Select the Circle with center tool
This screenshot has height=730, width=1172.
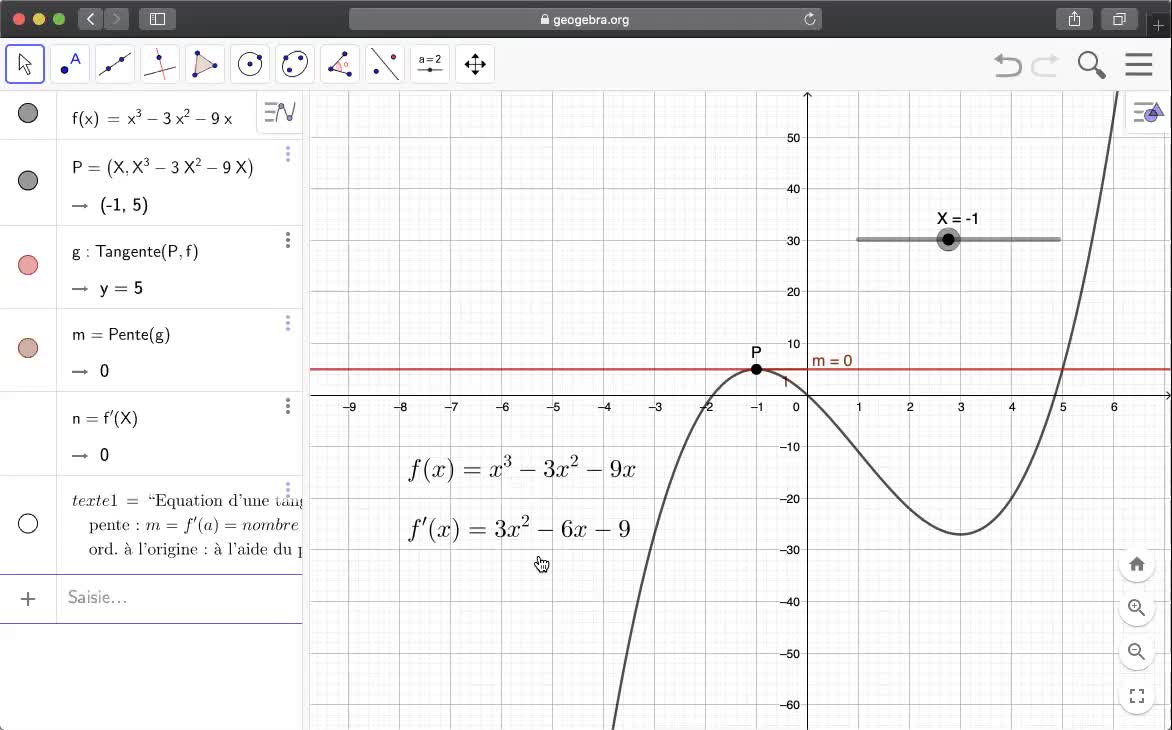coord(250,65)
